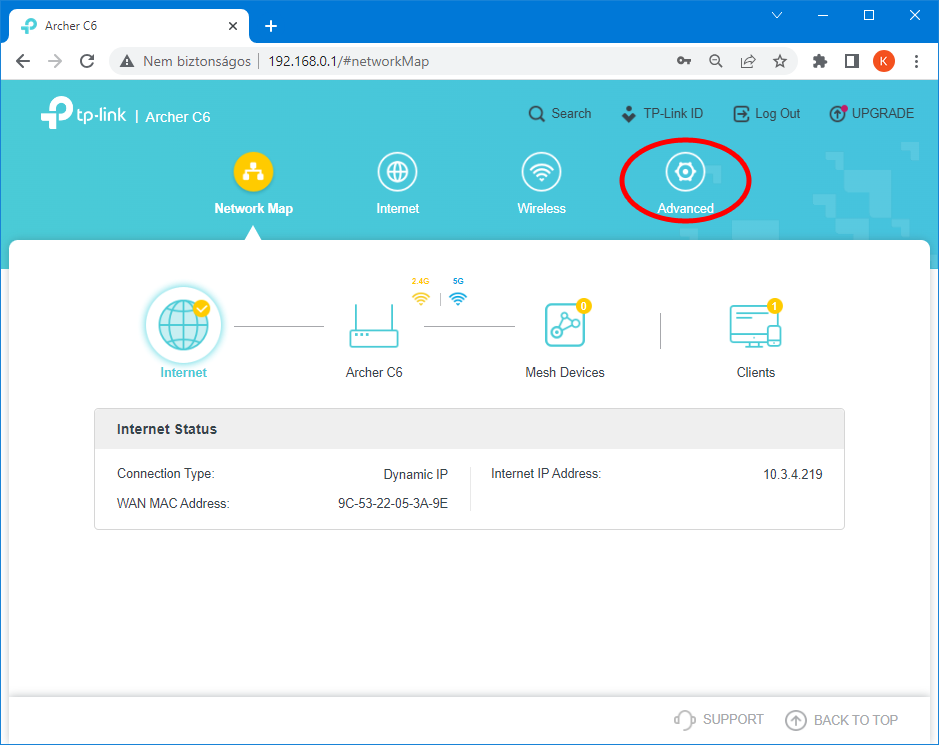The image size is (939, 745).
Task: Open the Chrome three-dot menu
Action: coord(916,61)
